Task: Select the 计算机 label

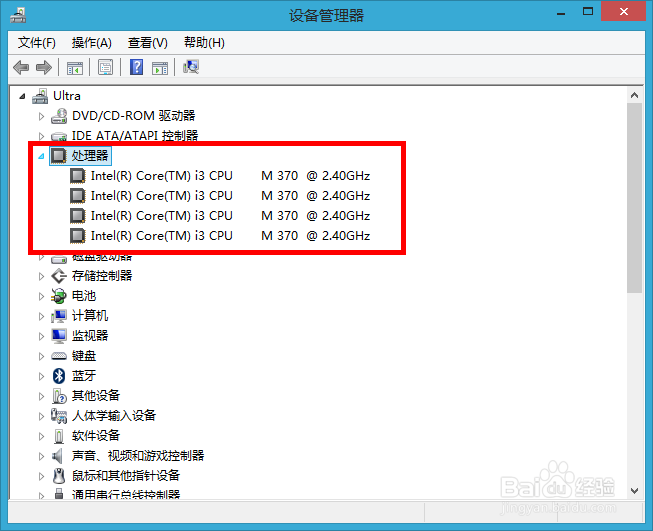Action: click(x=90, y=316)
